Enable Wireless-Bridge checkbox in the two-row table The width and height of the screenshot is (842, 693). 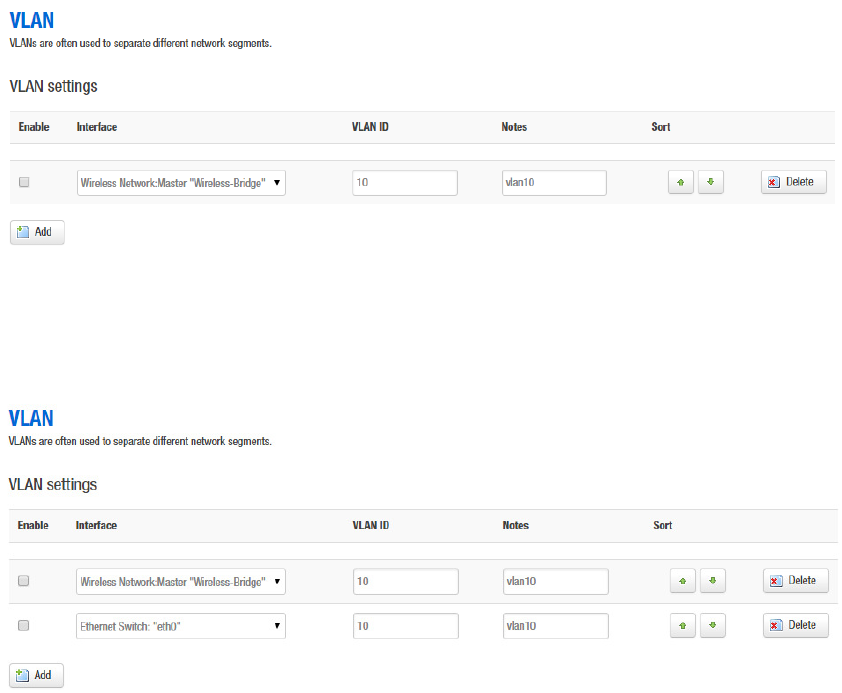click(24, 581)
